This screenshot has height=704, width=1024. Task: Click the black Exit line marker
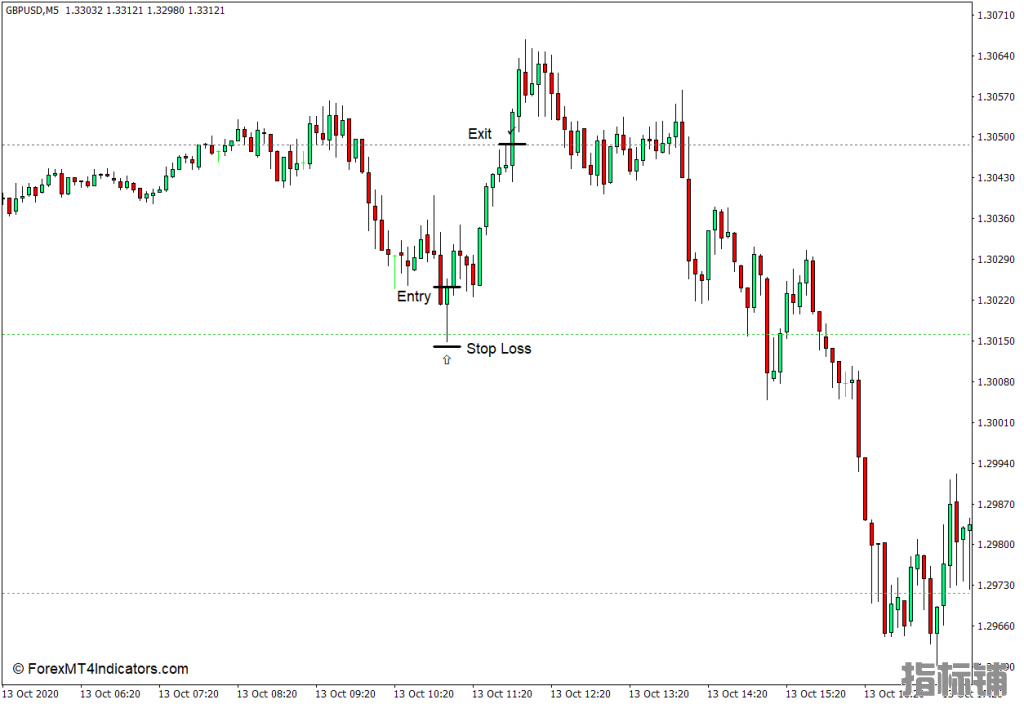(512, 144)
